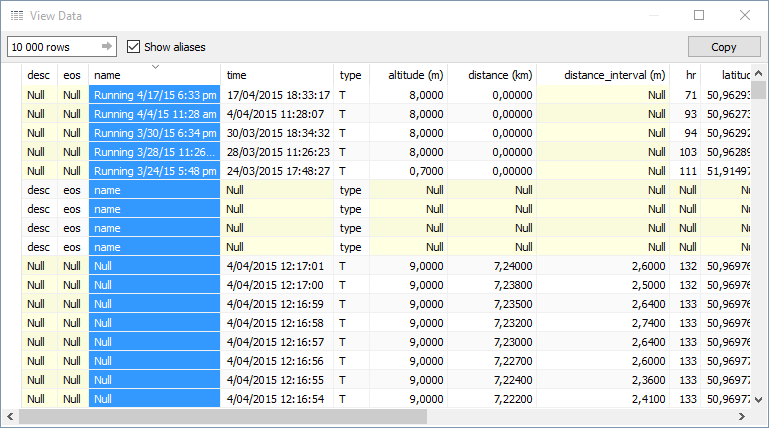769x428 pixels.
Task: Click distance_interval cell 2,3600
Action: [603, 380]
